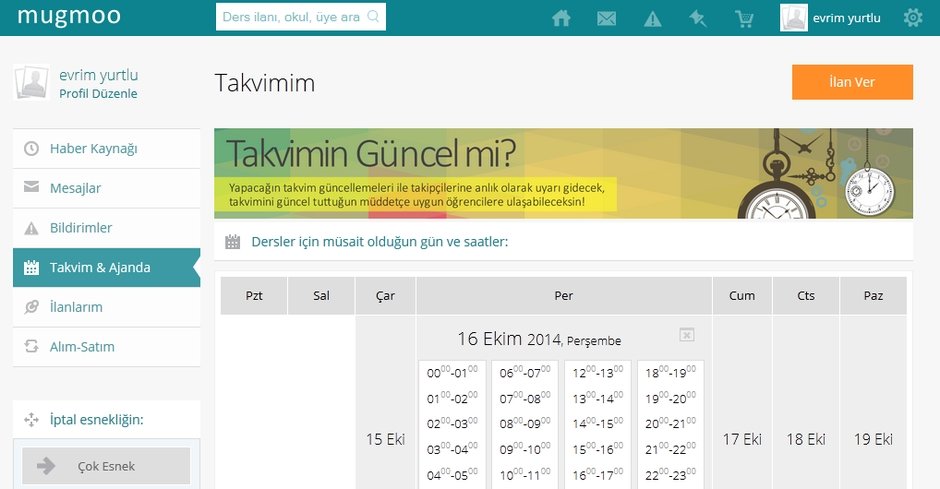Toggle the 14-15 time slot
This screenshot has height=489, width=940.
598,424
